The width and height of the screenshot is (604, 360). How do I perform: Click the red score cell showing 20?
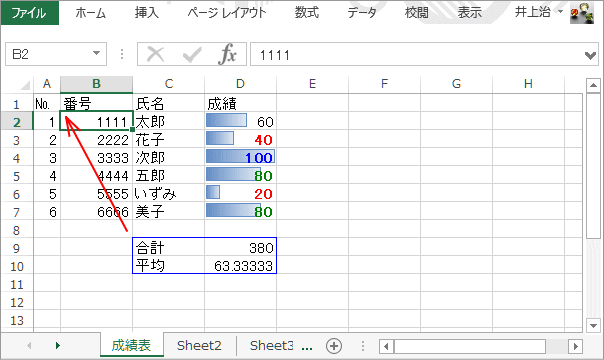[x=240, y=194]
